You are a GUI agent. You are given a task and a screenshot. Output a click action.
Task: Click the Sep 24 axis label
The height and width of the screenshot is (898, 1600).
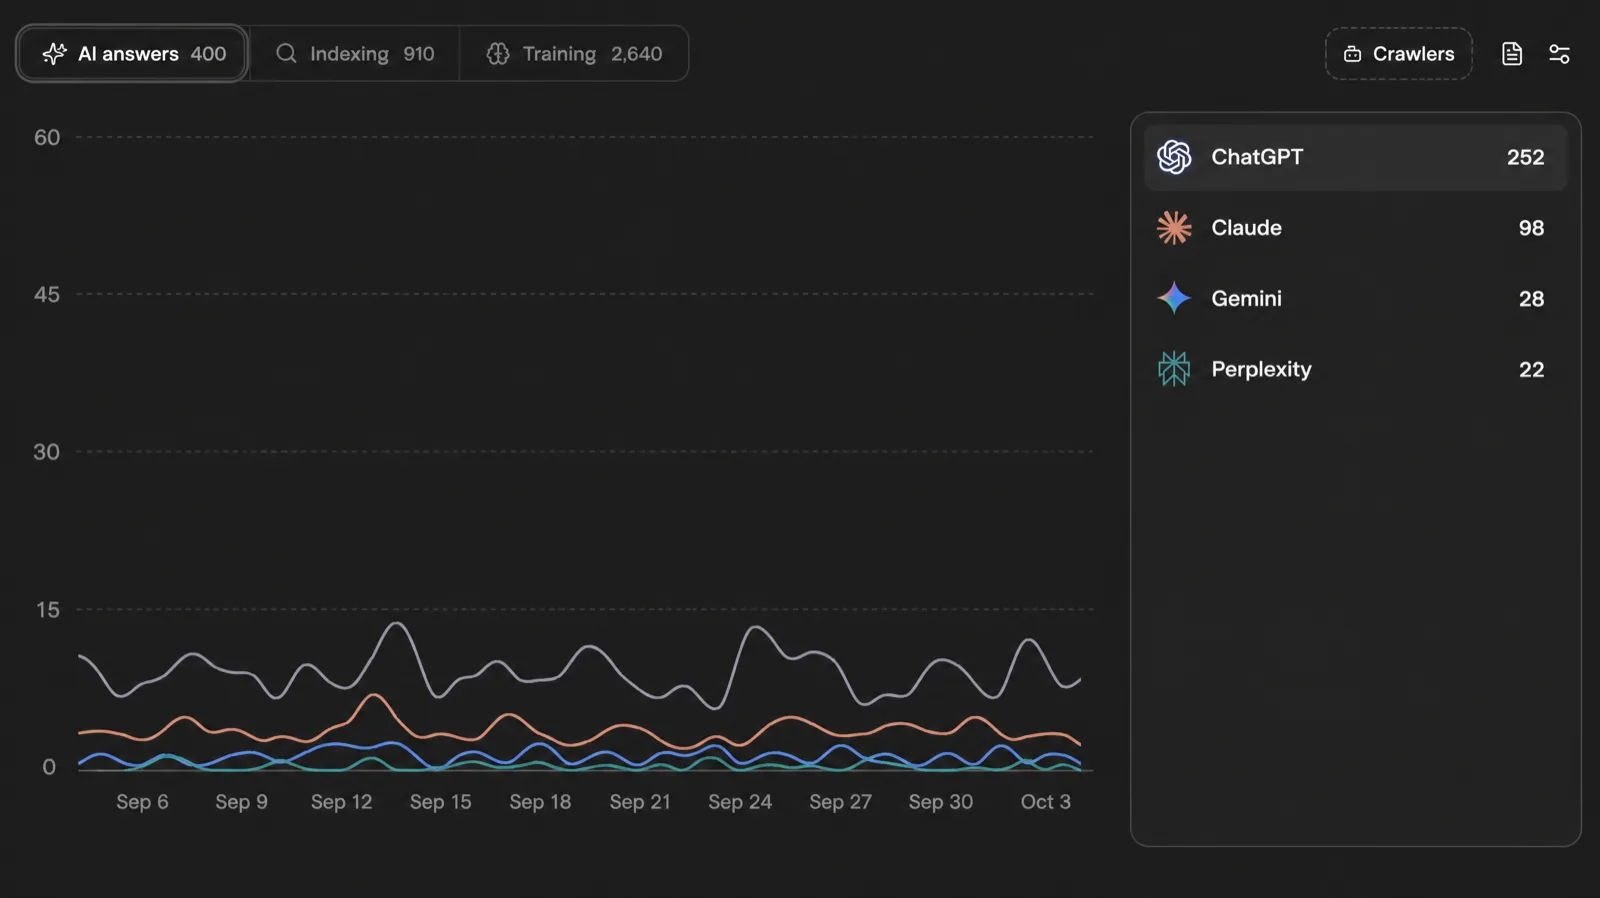pos(740,802)
